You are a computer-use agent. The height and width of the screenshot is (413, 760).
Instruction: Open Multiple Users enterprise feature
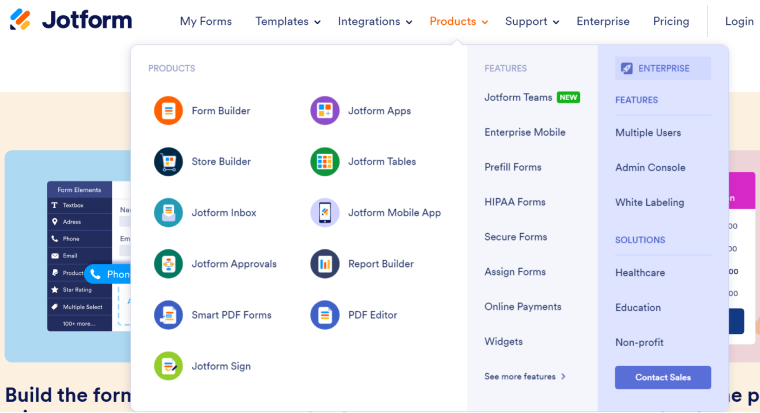click(648, 133)
